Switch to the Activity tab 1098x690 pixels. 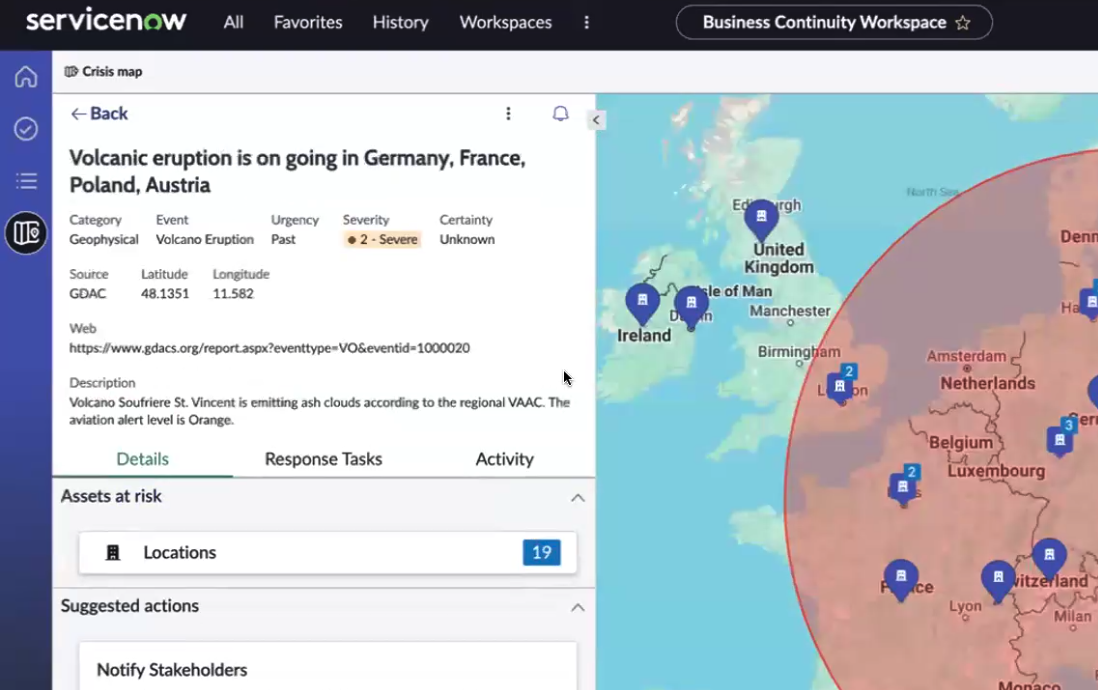504,459
